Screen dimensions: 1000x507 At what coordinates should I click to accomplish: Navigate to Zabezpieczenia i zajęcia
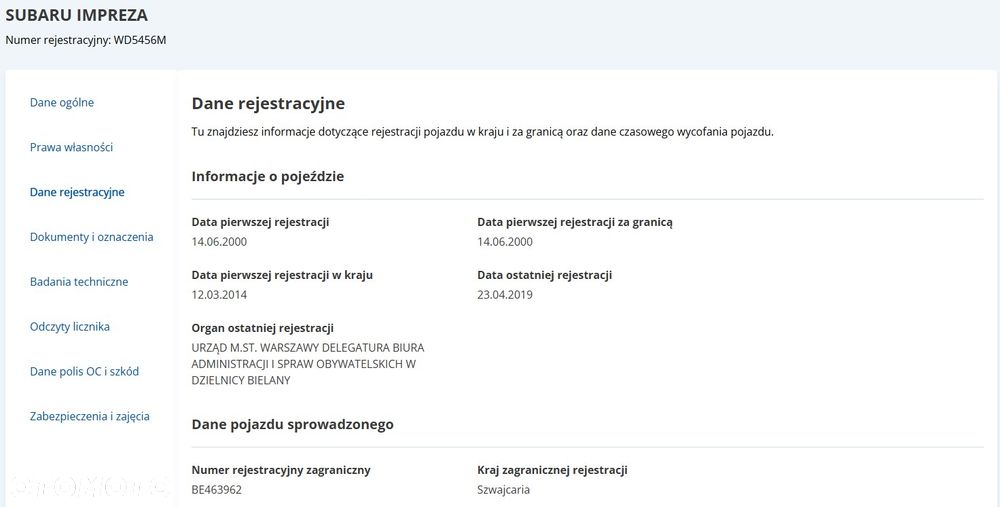pyautogui.click(x=89, y=416)
